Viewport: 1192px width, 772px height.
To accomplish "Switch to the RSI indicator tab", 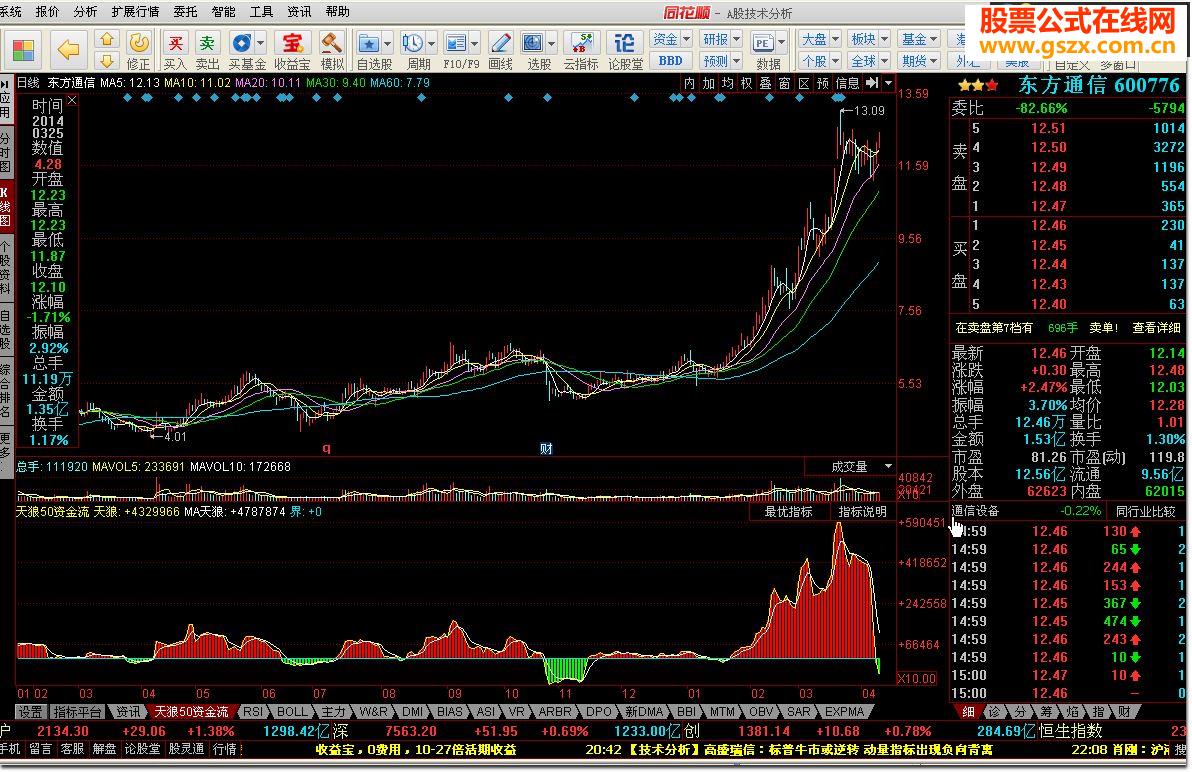I will click(x=253, y=712).
